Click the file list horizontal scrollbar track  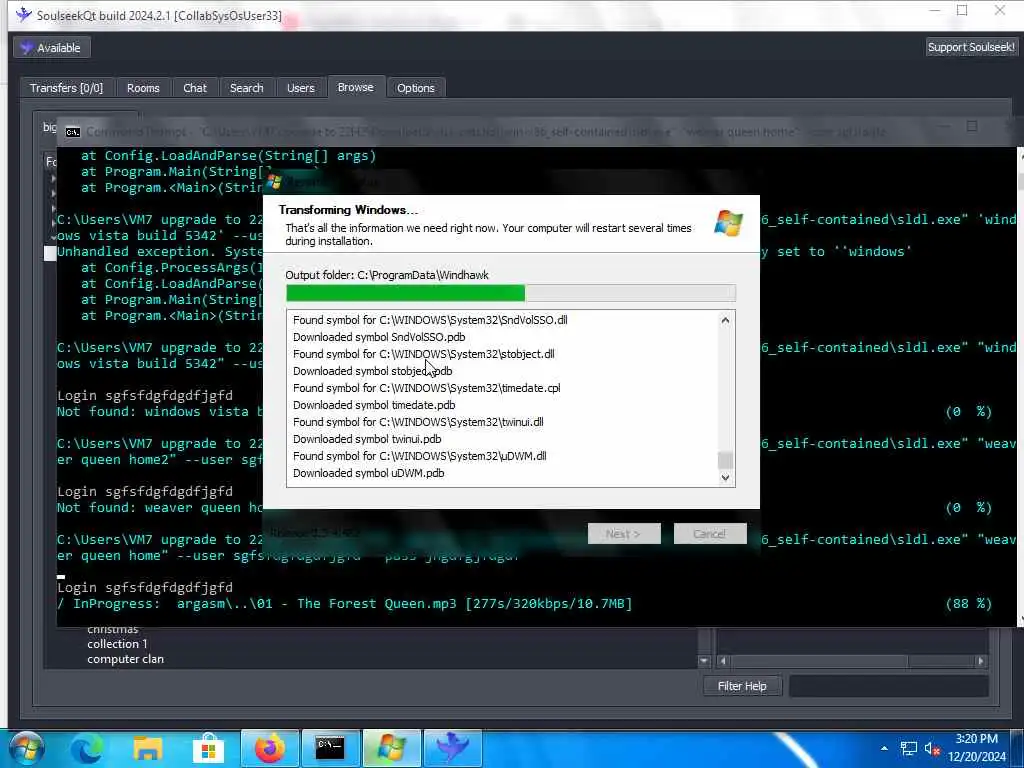(x=852, y=661)
